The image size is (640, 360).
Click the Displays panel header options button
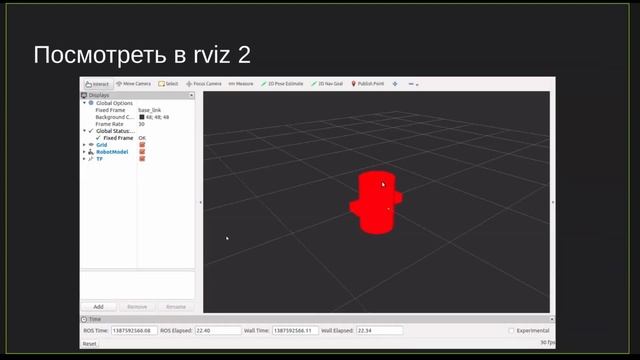click(x=191, y=95)
